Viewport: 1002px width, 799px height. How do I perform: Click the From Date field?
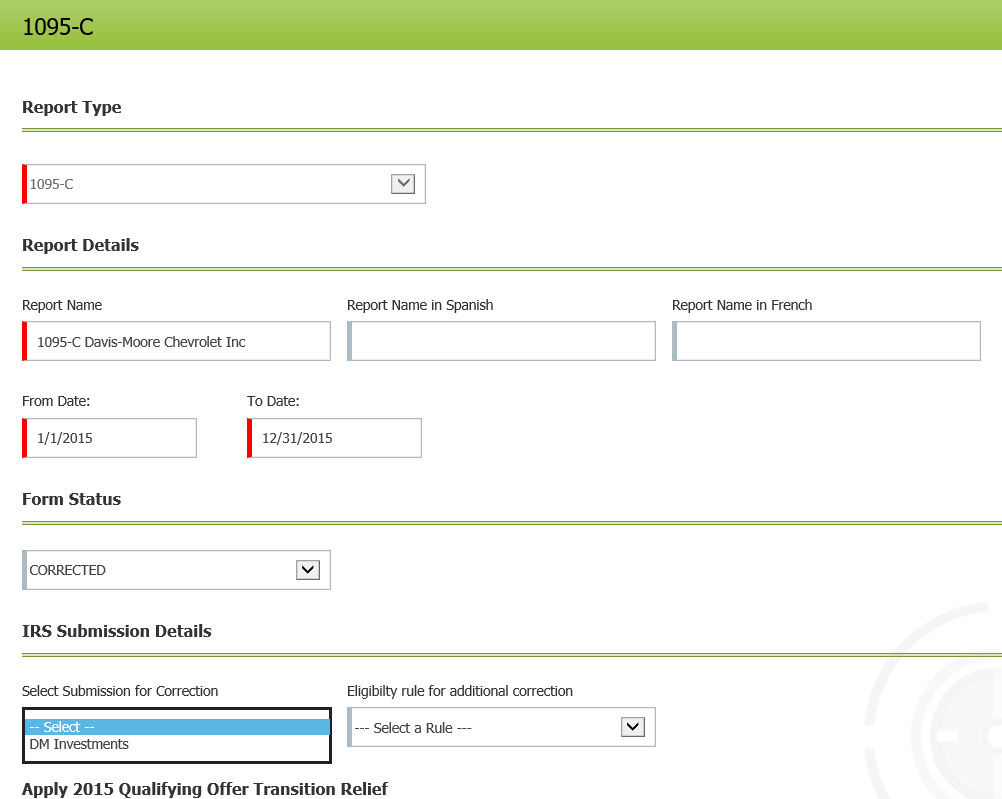(111, 438)
